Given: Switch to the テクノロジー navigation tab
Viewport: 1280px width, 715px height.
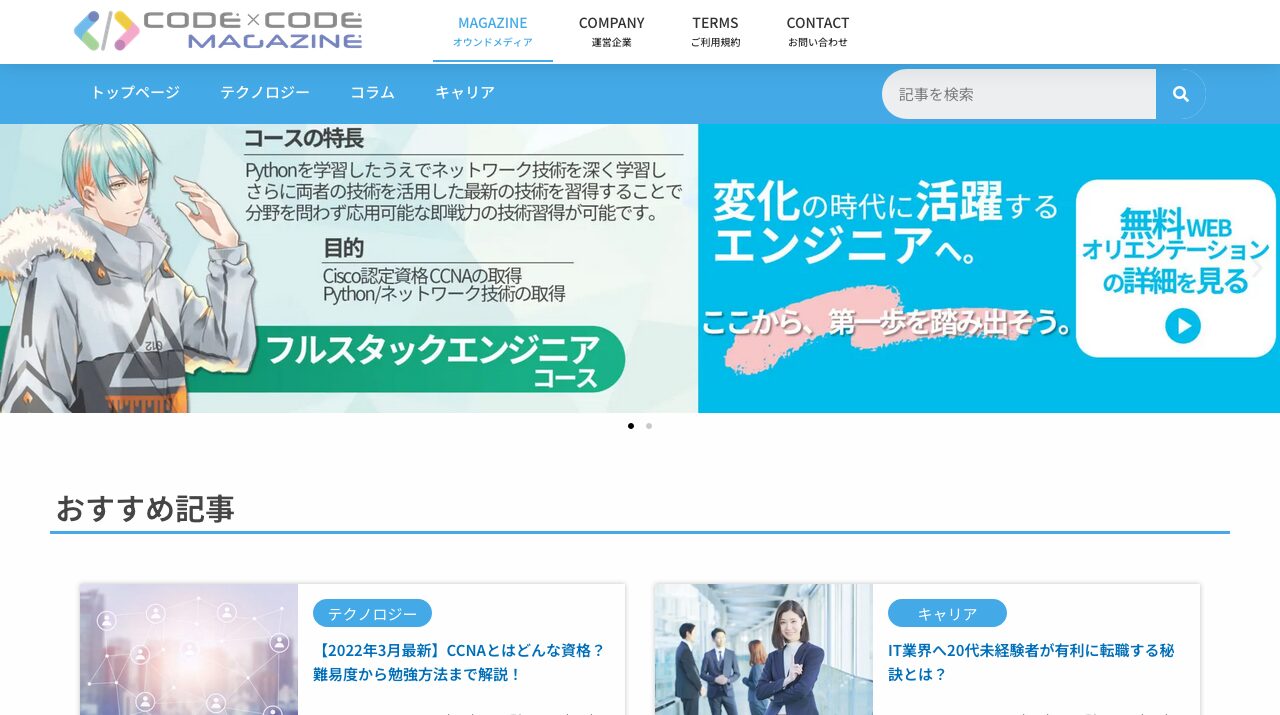Looking at the screenshot, I should pos(265,92).
